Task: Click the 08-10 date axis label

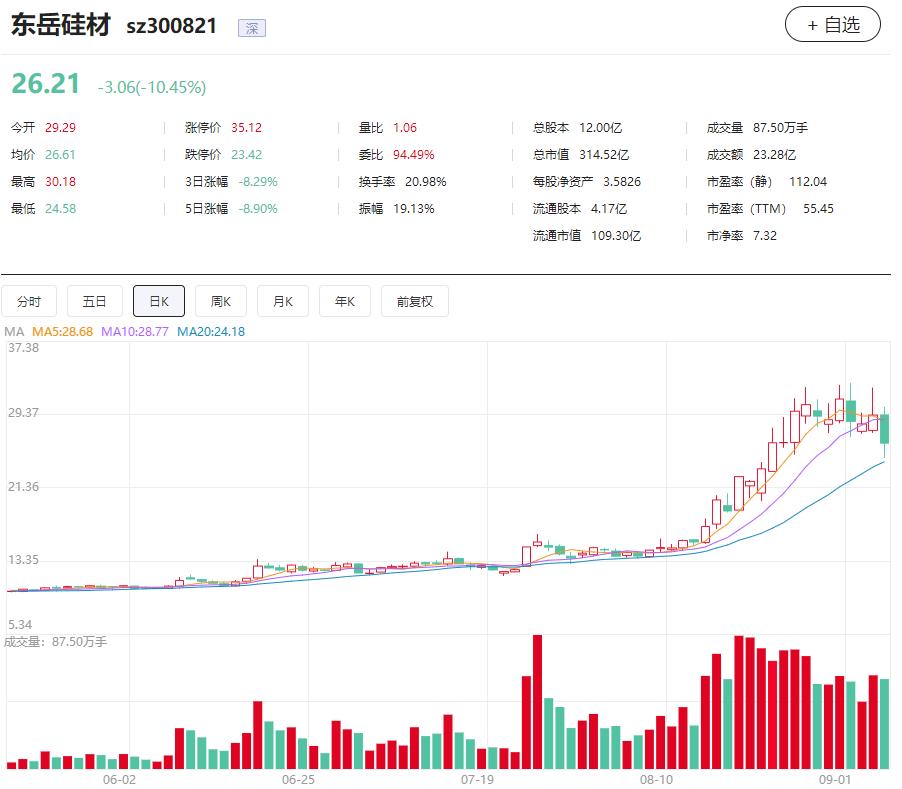Action: pos(656,780)
